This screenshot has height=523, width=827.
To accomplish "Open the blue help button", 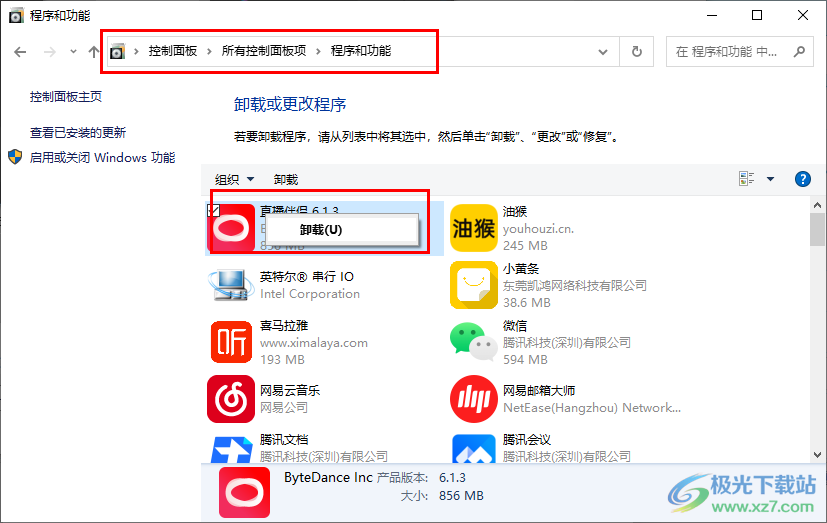I will point(803,179).
